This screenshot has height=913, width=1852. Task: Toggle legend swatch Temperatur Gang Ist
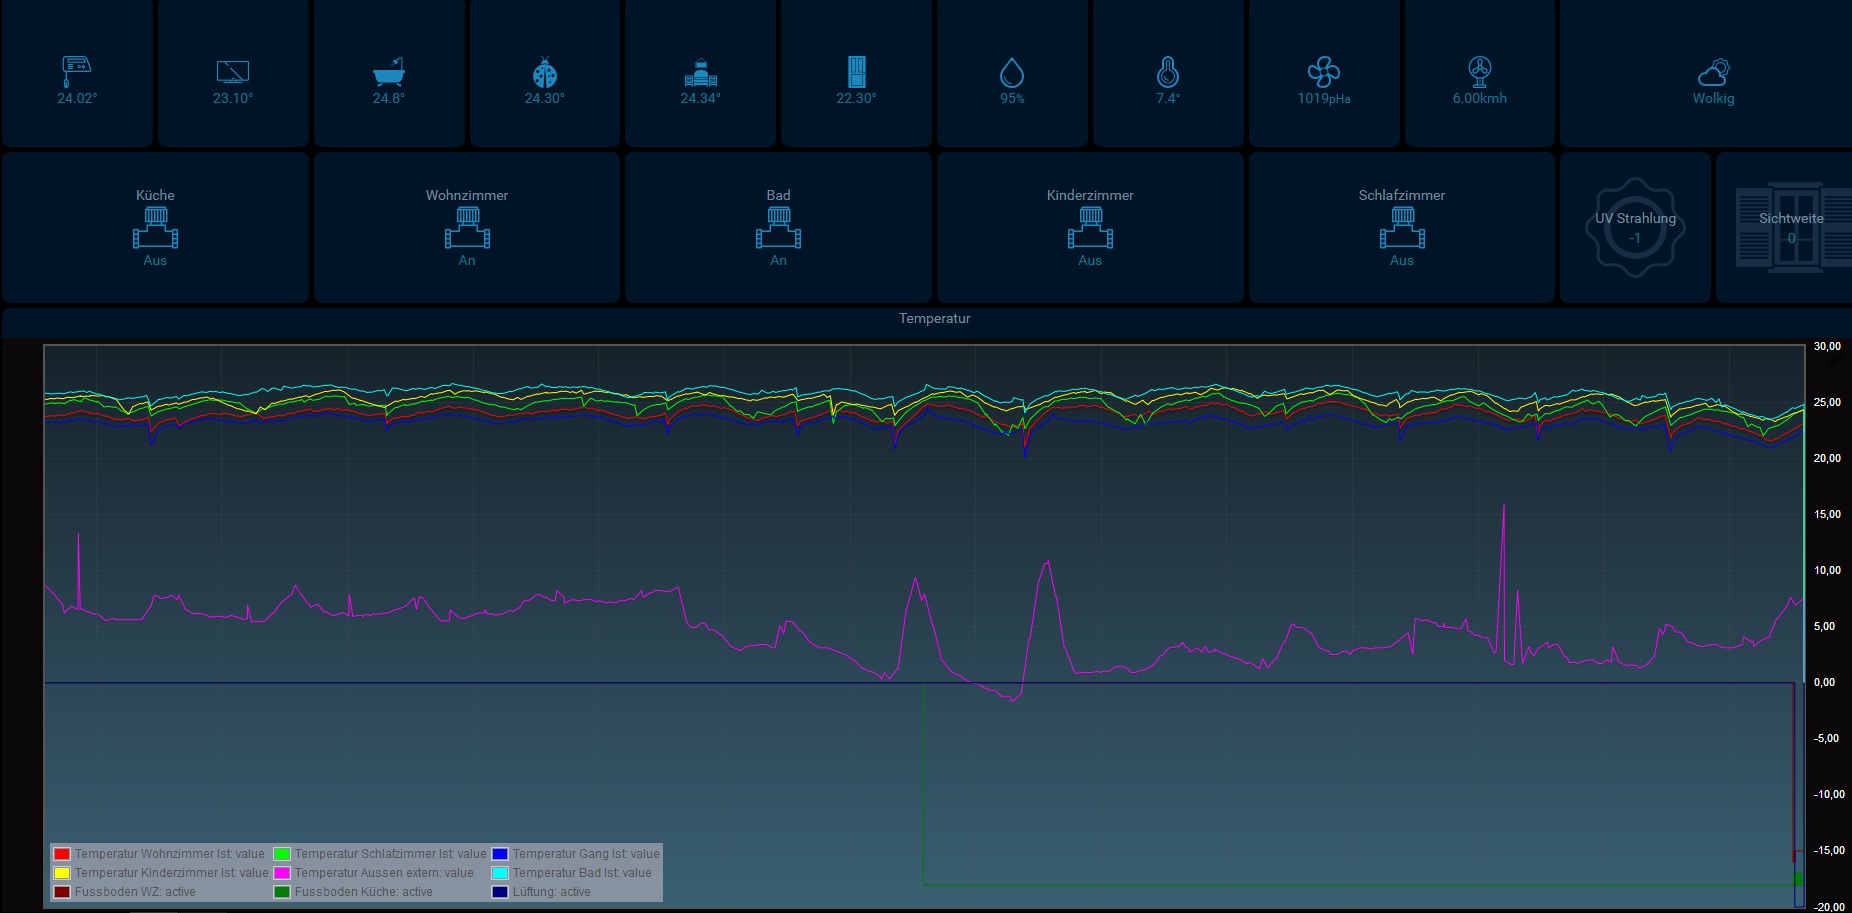[x=500, y=854]
